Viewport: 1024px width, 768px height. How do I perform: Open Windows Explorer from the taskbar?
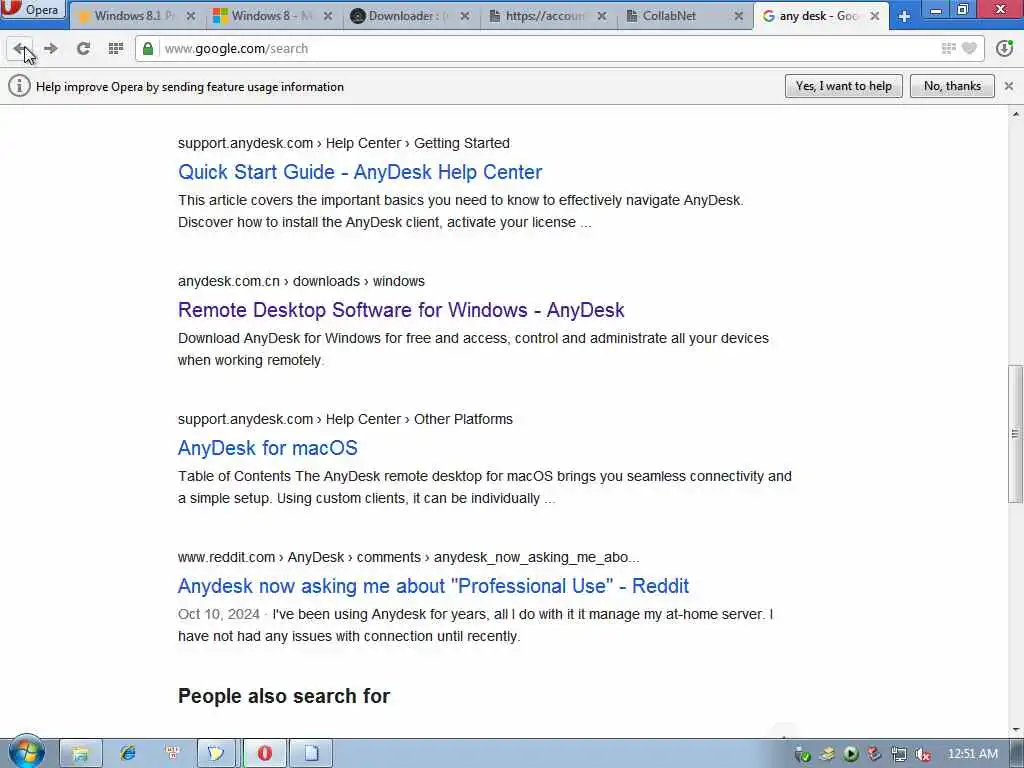tap(80, 754)
